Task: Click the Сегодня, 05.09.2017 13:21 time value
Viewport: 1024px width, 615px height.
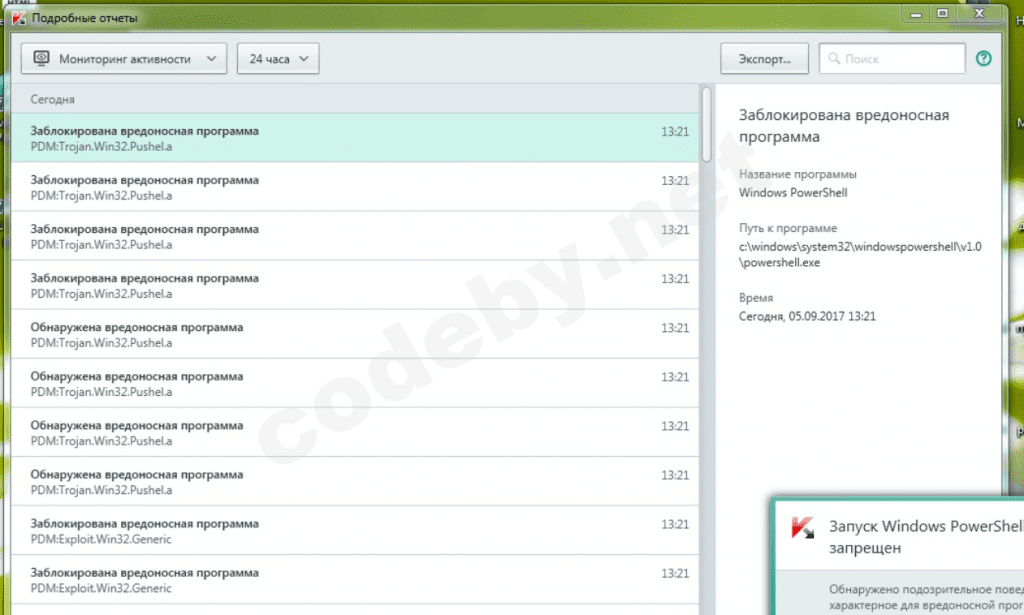Action: coord(807,316)
